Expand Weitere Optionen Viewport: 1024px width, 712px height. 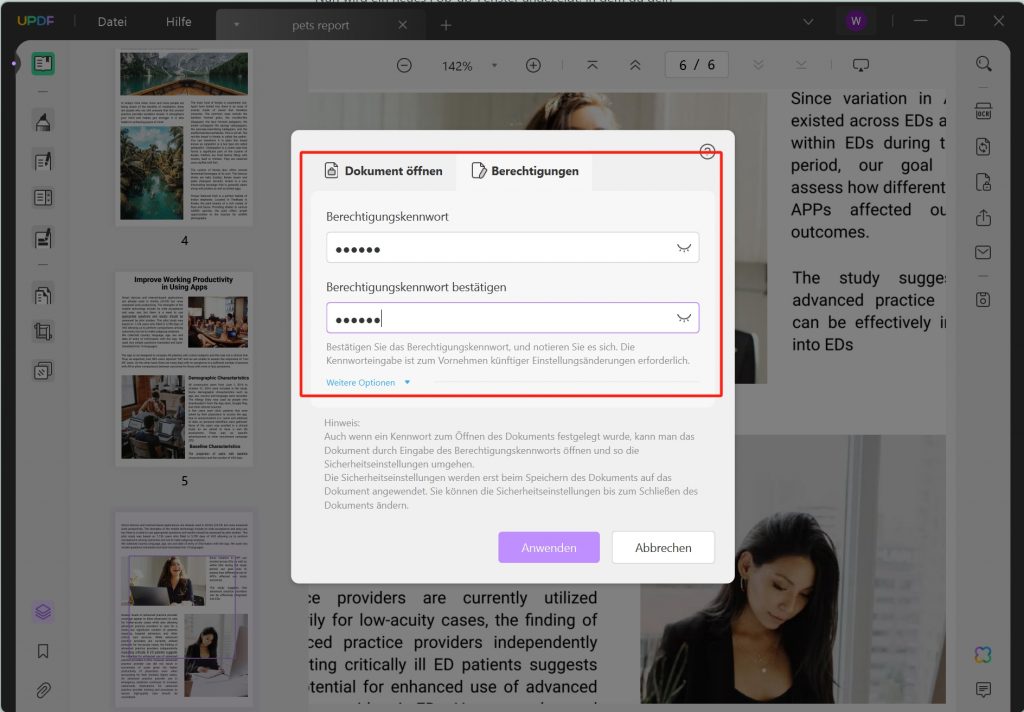[368, 383]
